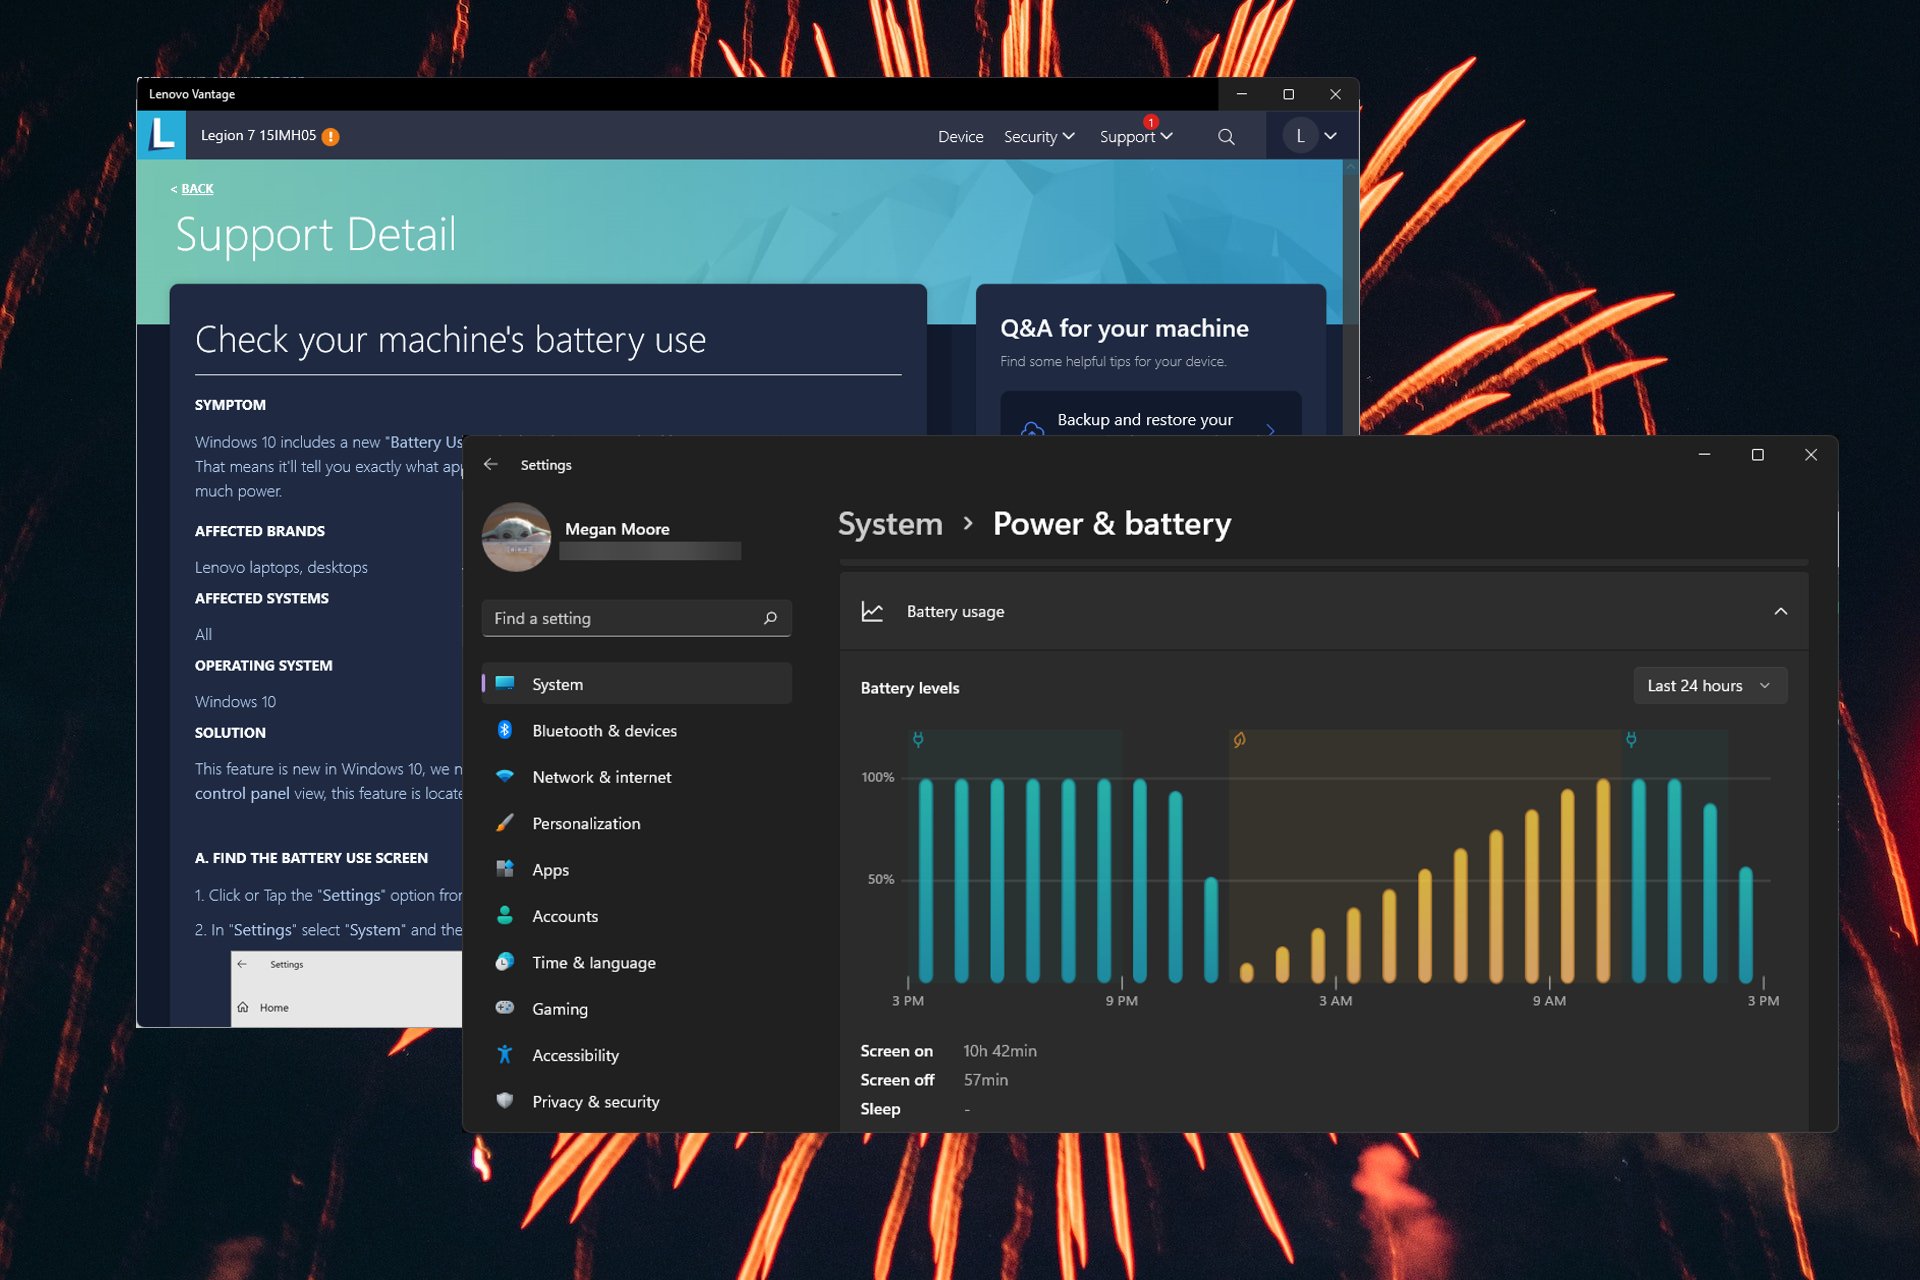Click the System breadcrumb link

[x=890, y=524]
